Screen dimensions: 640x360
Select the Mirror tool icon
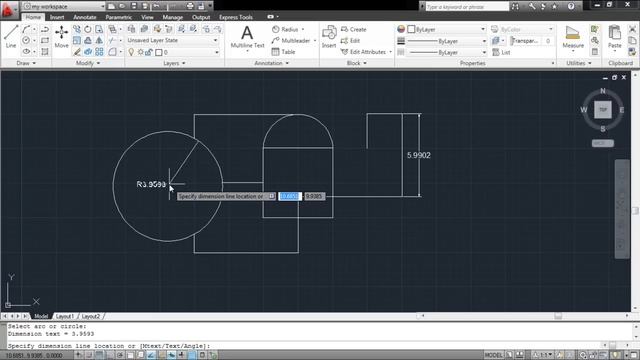99,41
